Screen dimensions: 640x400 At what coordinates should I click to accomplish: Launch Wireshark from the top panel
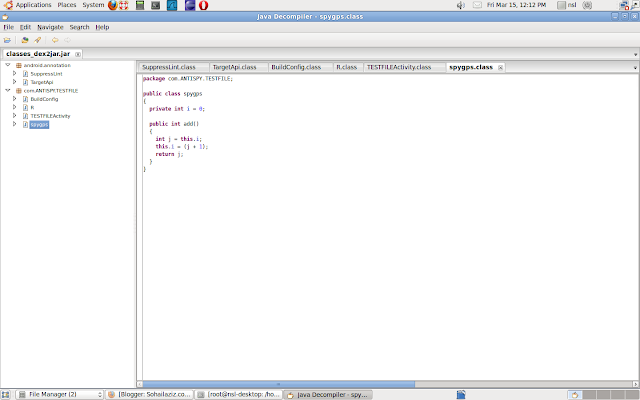coord(172,5)
